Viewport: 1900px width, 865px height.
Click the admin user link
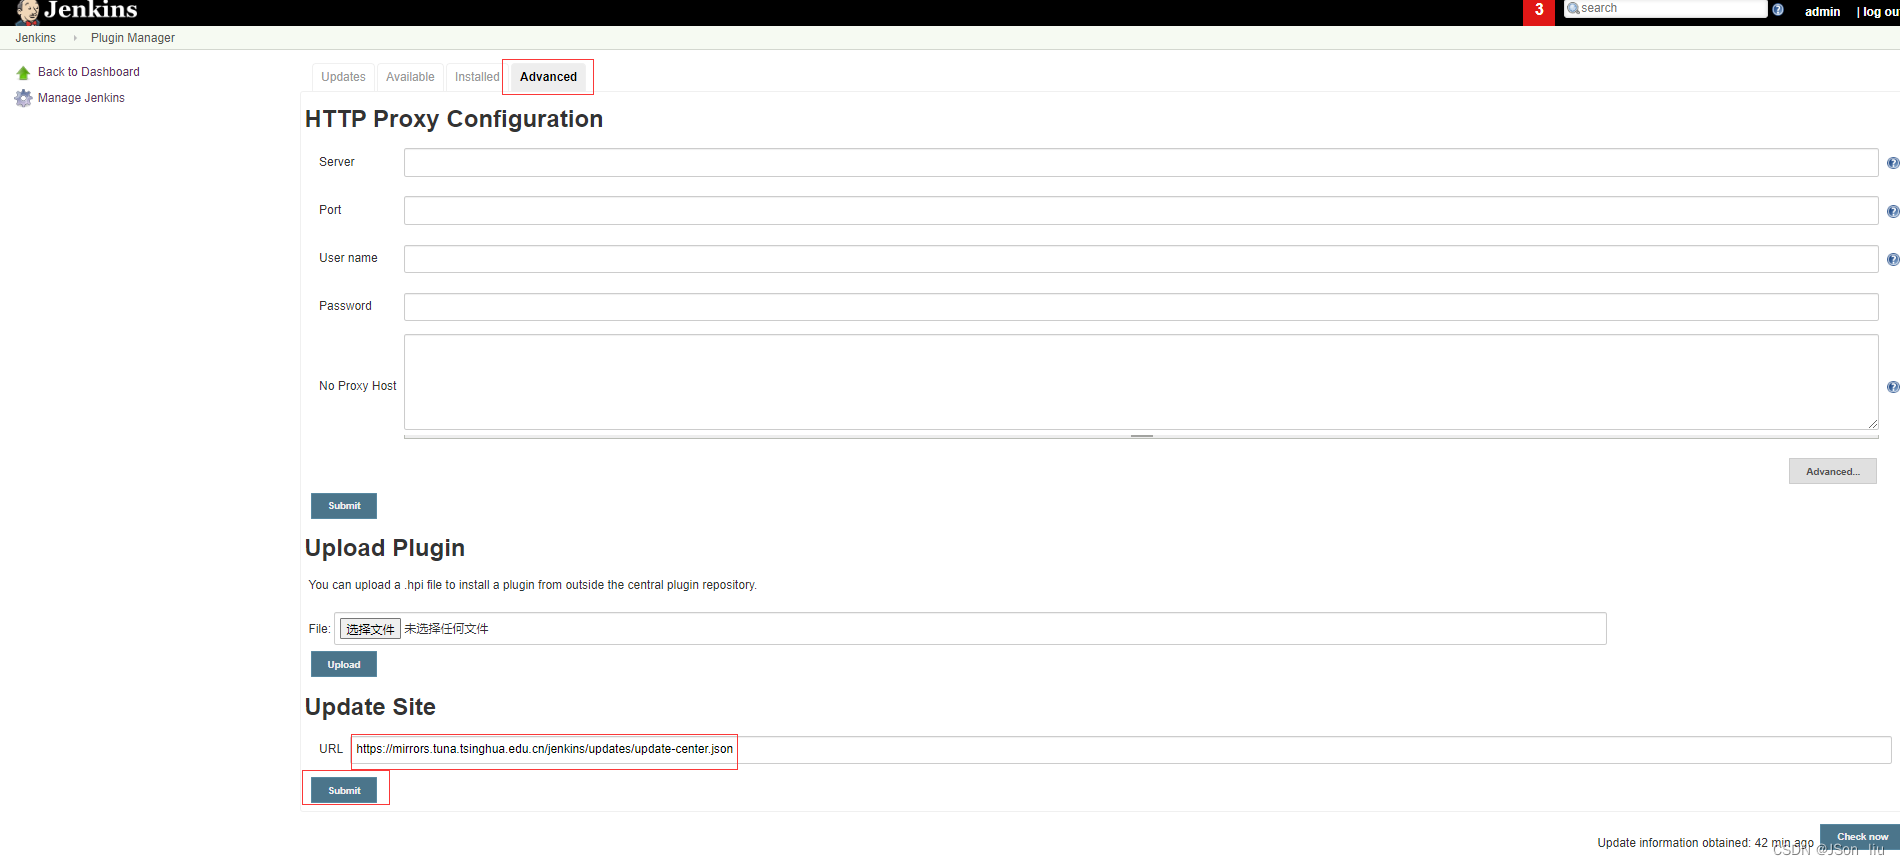click(1822, 12)
